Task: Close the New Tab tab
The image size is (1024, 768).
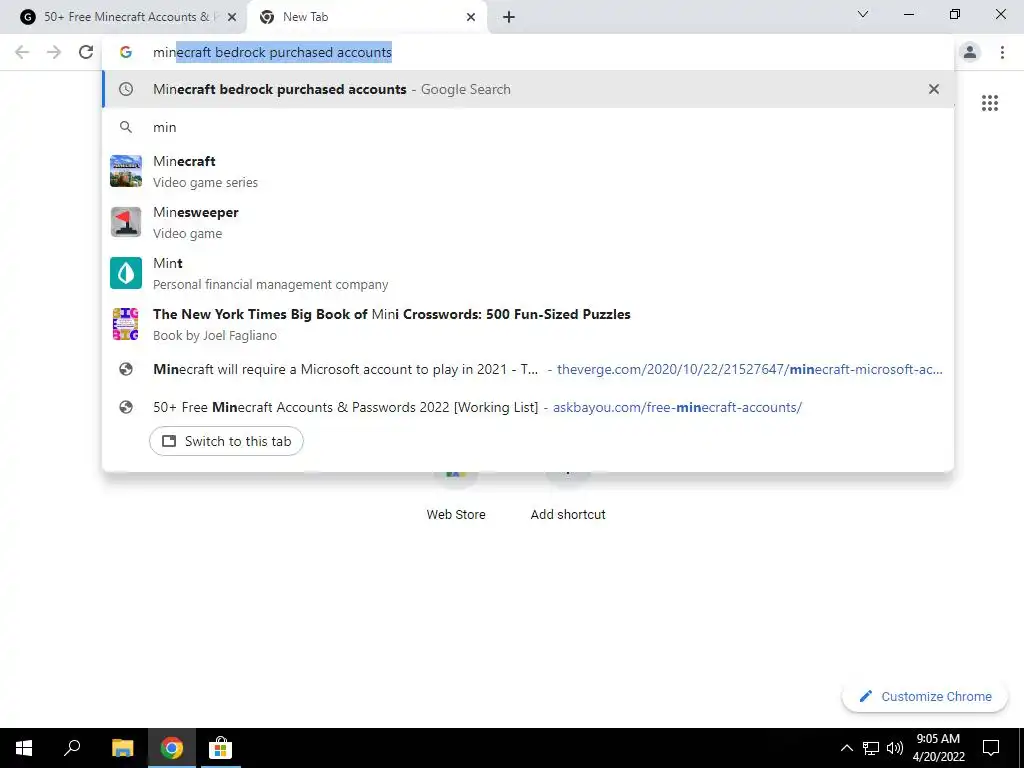Action: 471,17
